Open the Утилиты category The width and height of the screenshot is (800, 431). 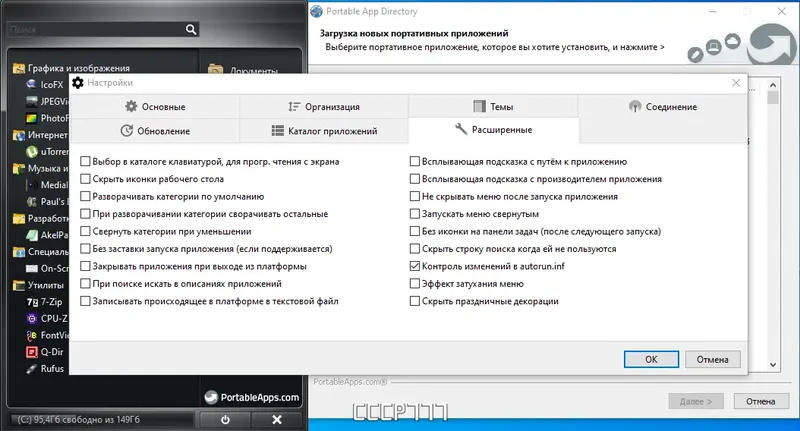click(38, 285)
